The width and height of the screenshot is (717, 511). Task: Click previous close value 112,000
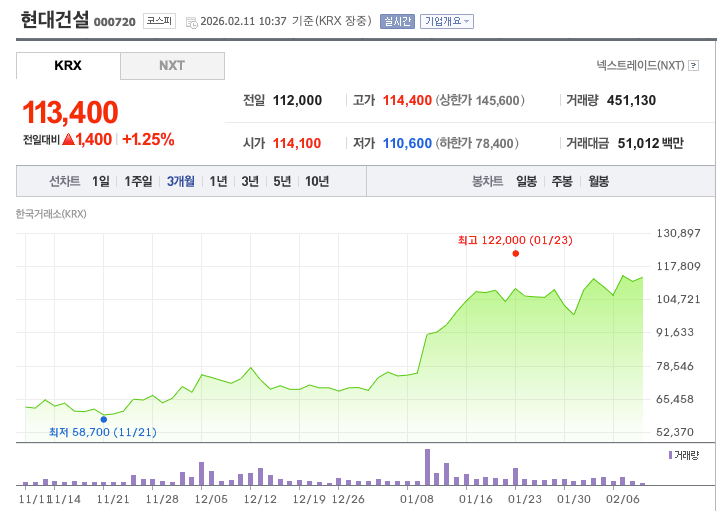[297, 101]
